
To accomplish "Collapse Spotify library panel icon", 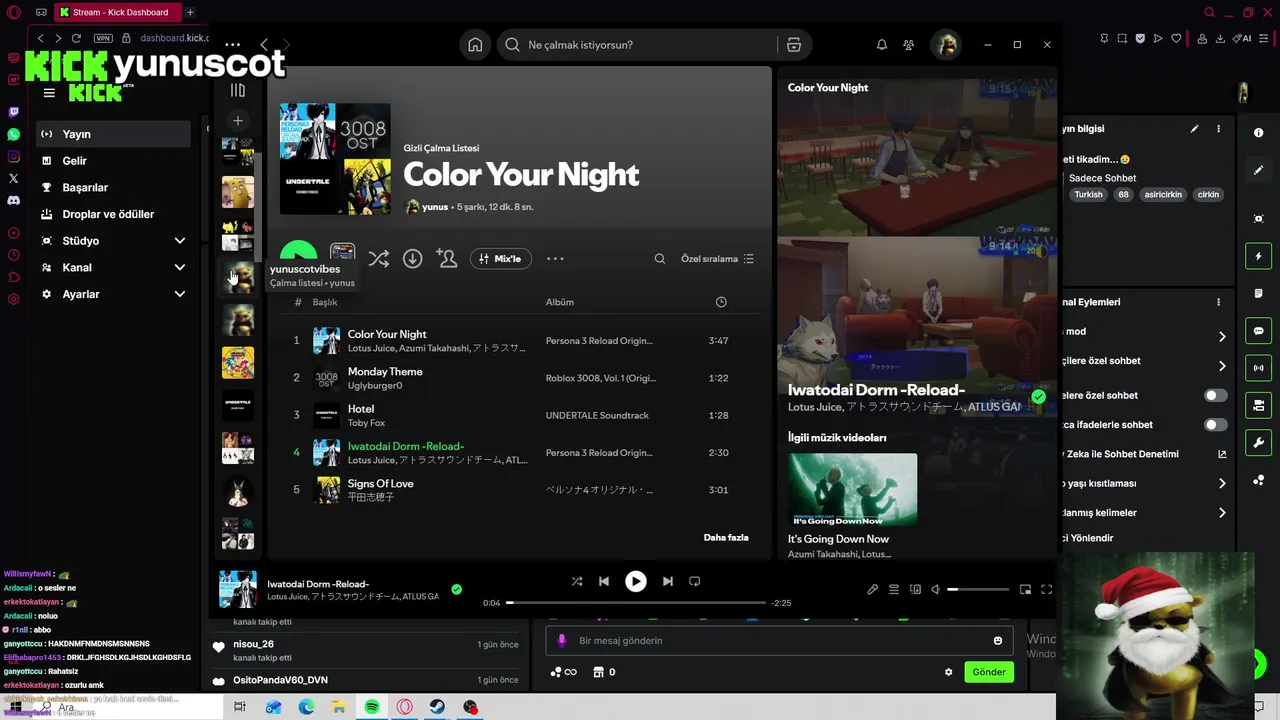I will pos(238,90).
